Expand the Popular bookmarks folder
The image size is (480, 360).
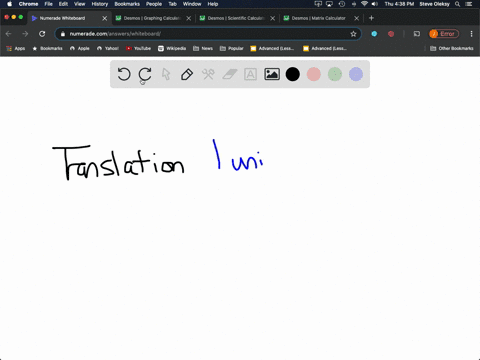(x=232, y=48)
